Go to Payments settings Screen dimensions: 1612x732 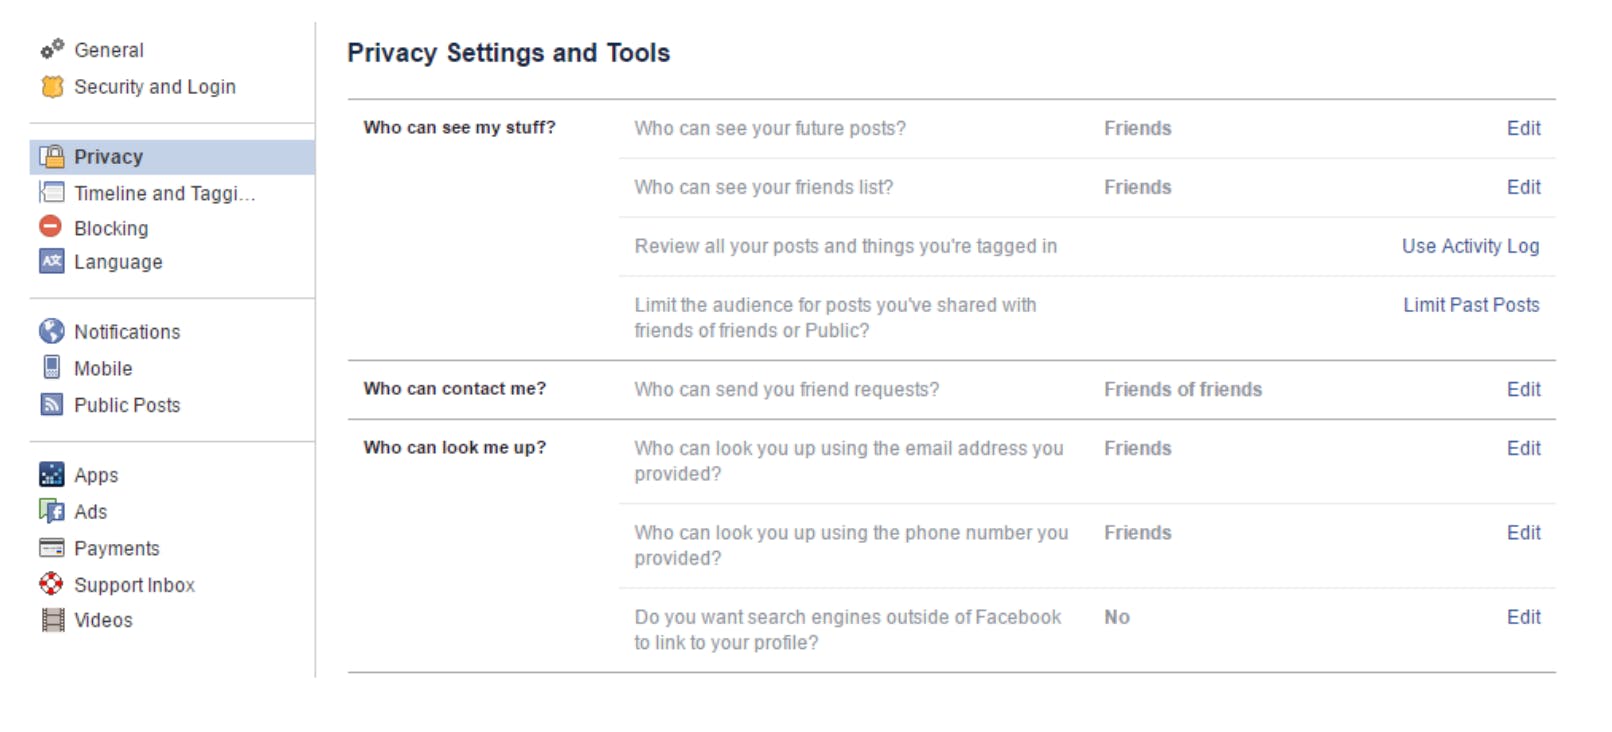point(116,548)
